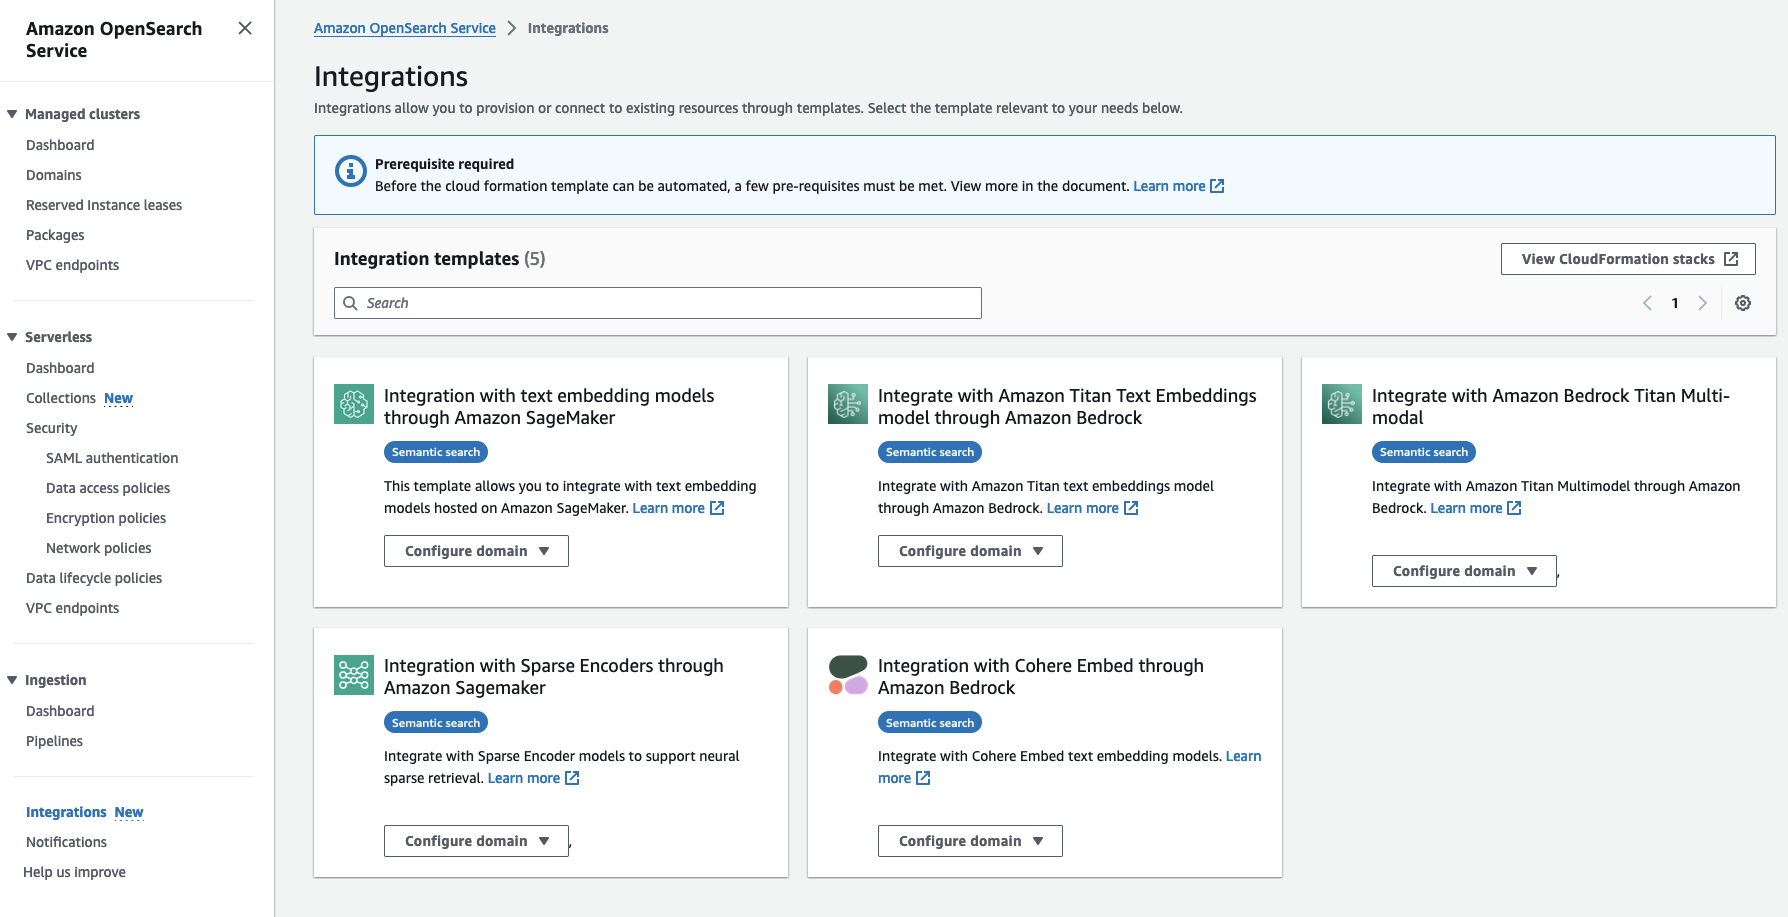Collapse the Serverless section

12,337
